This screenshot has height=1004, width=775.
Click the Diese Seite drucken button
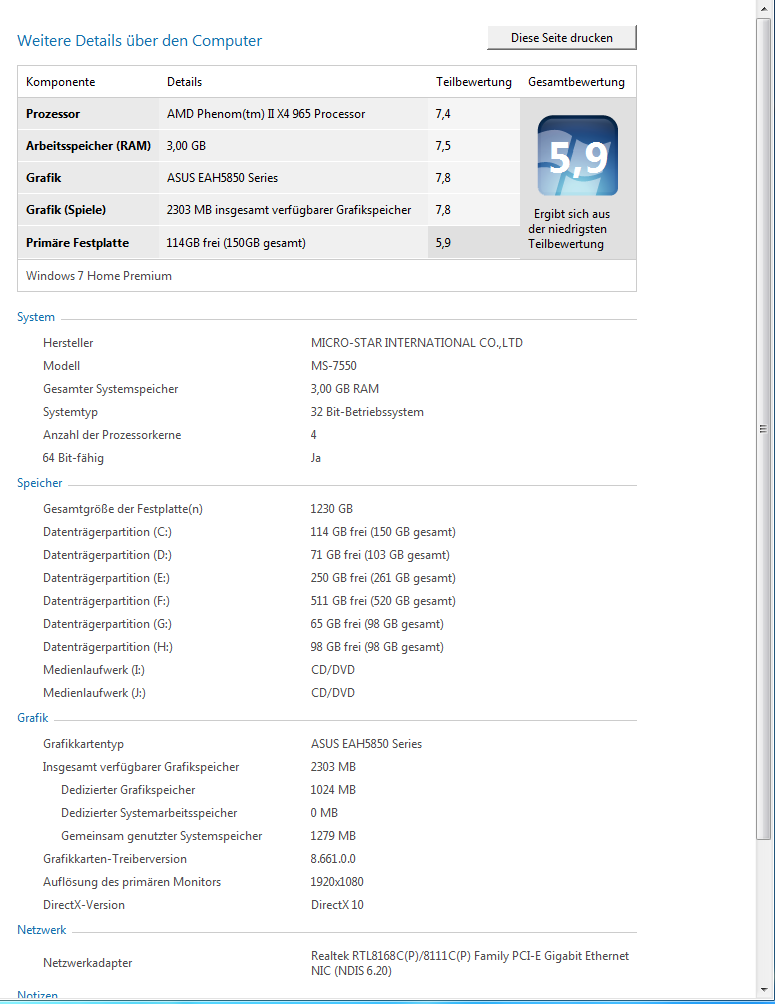(562, 38)
